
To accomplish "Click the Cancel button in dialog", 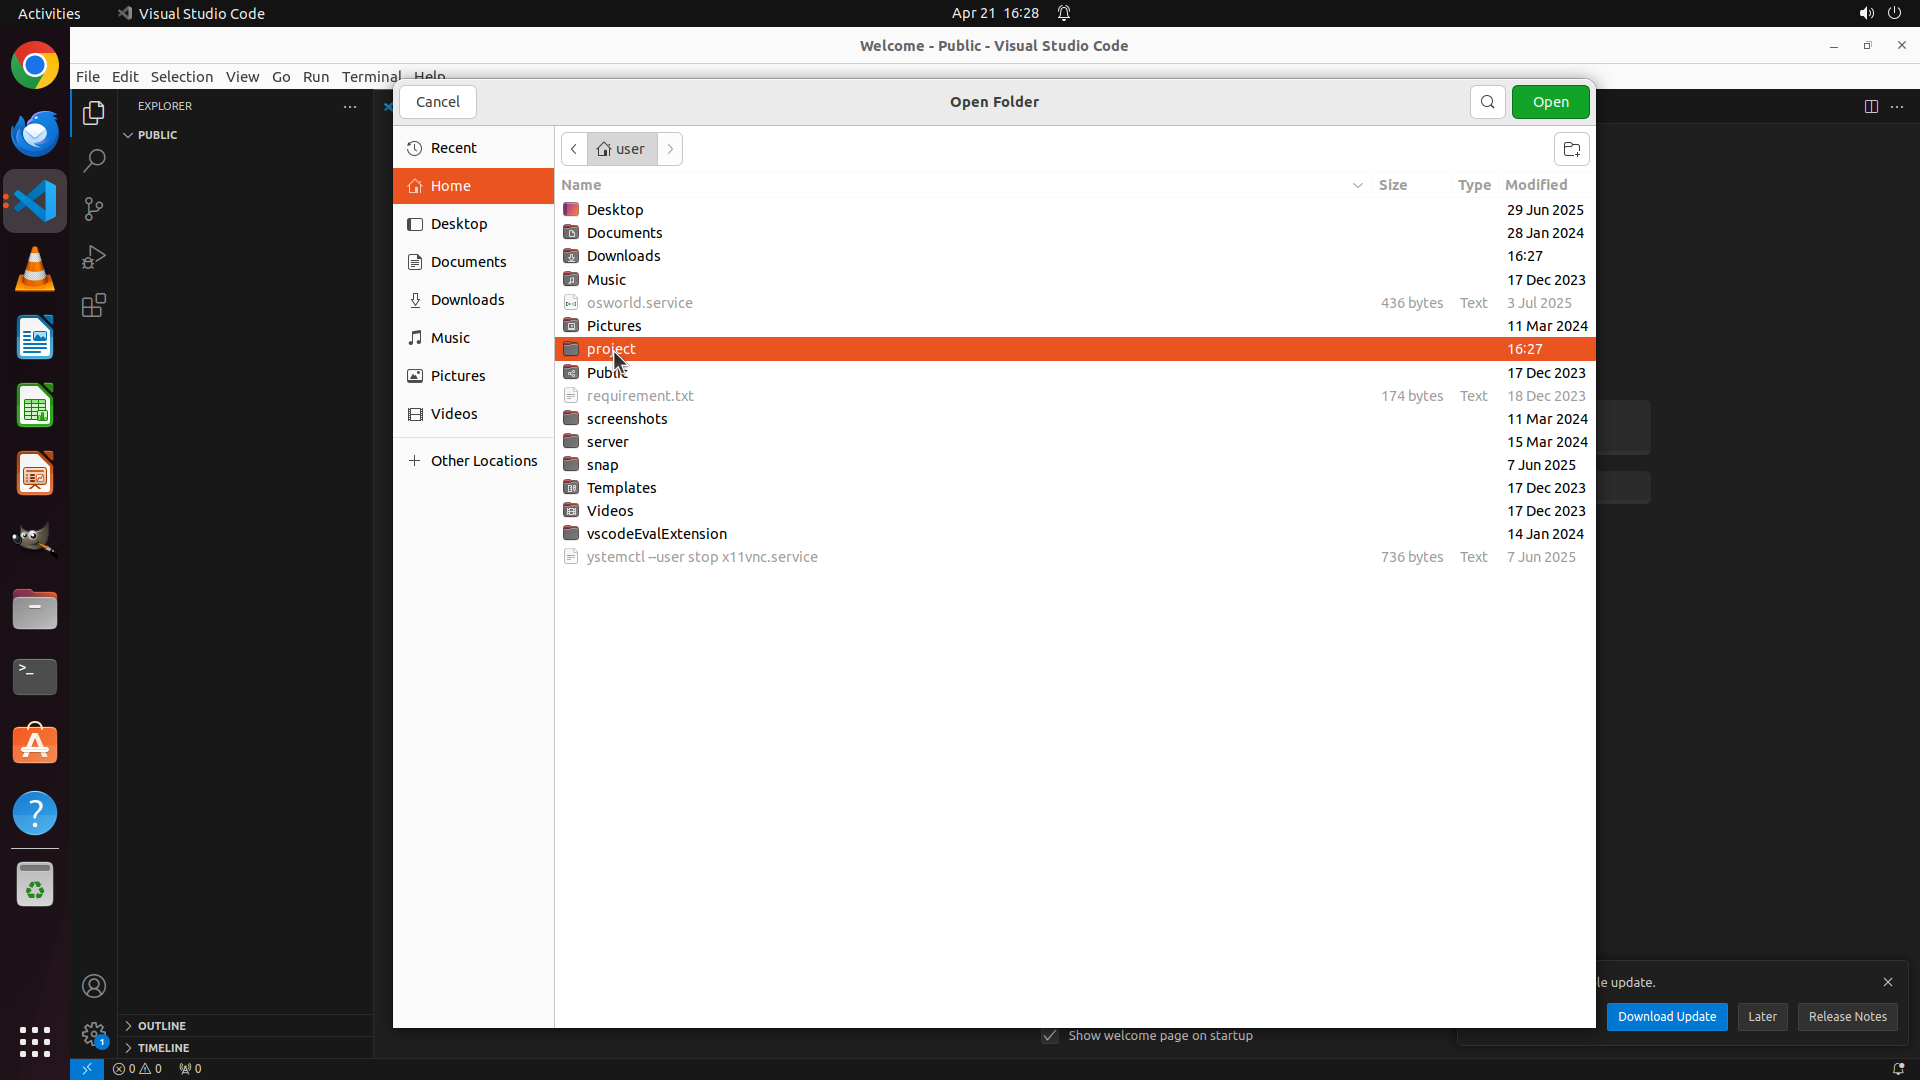I will tap(438, 102).
